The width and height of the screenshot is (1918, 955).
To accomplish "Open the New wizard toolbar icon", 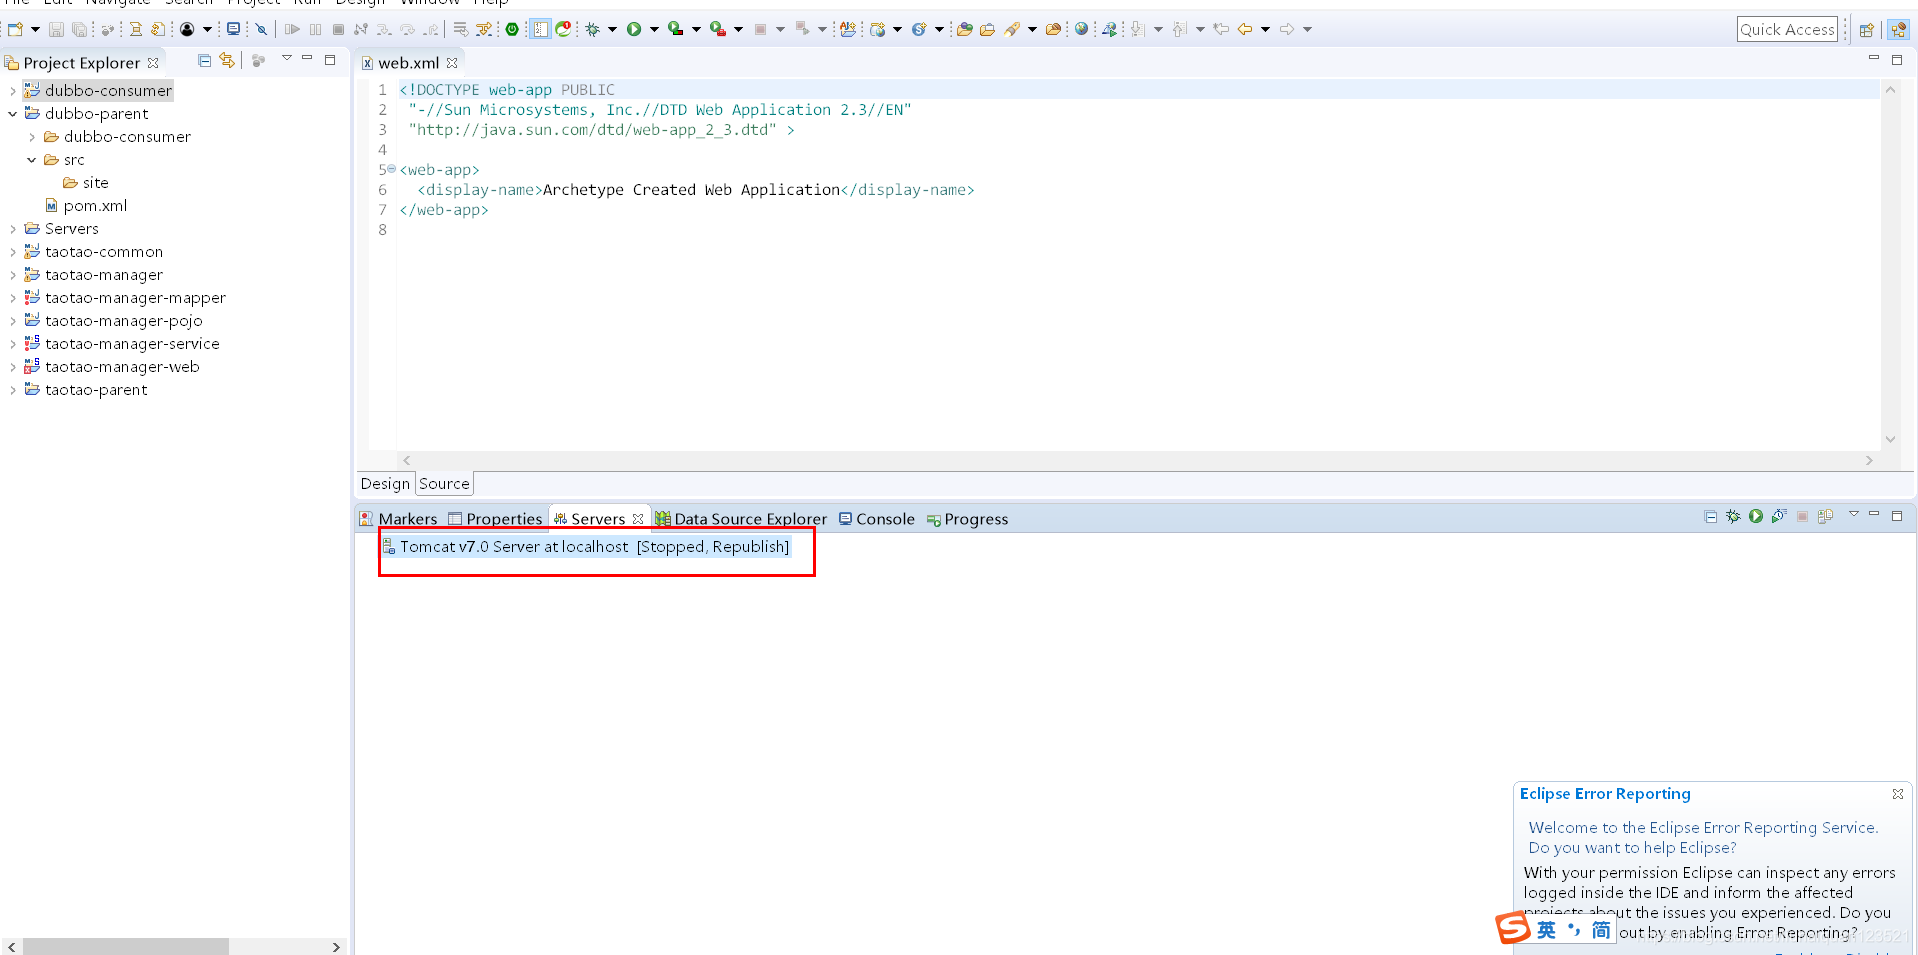I will click(16, 29).
